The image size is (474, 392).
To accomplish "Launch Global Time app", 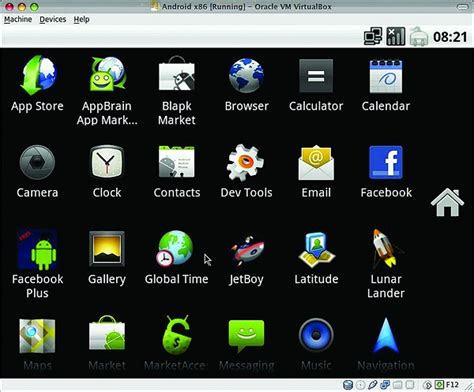I will pyautogui.click(x=177, y=257).
